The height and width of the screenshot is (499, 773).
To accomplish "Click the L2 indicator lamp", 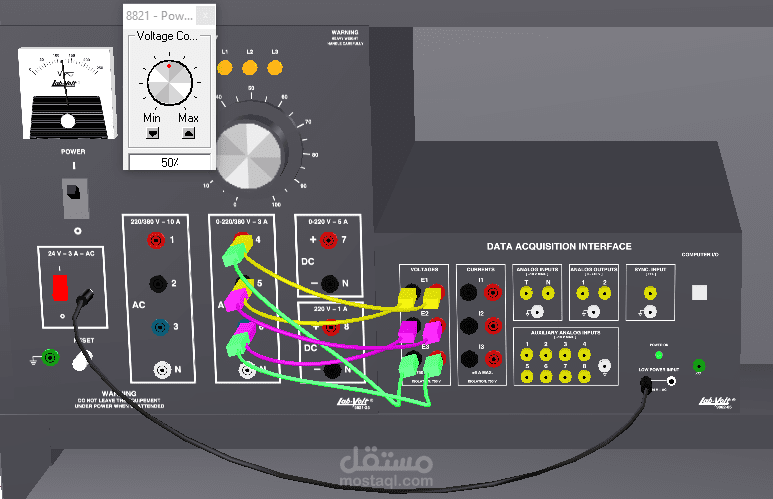I will tap(250, 68).
